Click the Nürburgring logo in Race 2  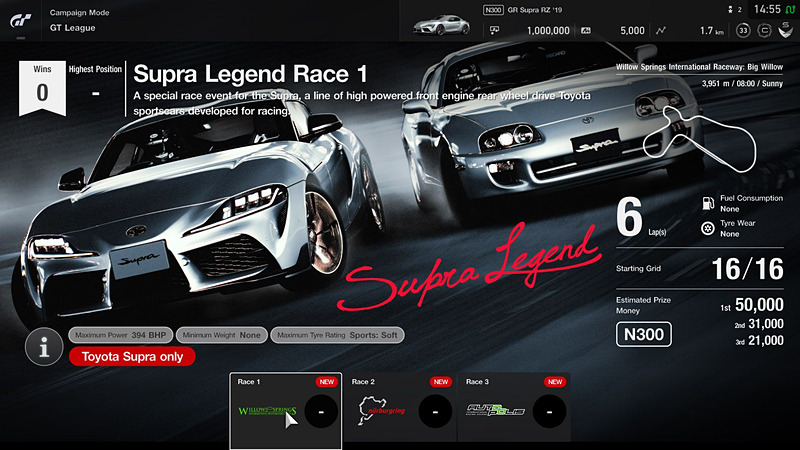[381, 410]
